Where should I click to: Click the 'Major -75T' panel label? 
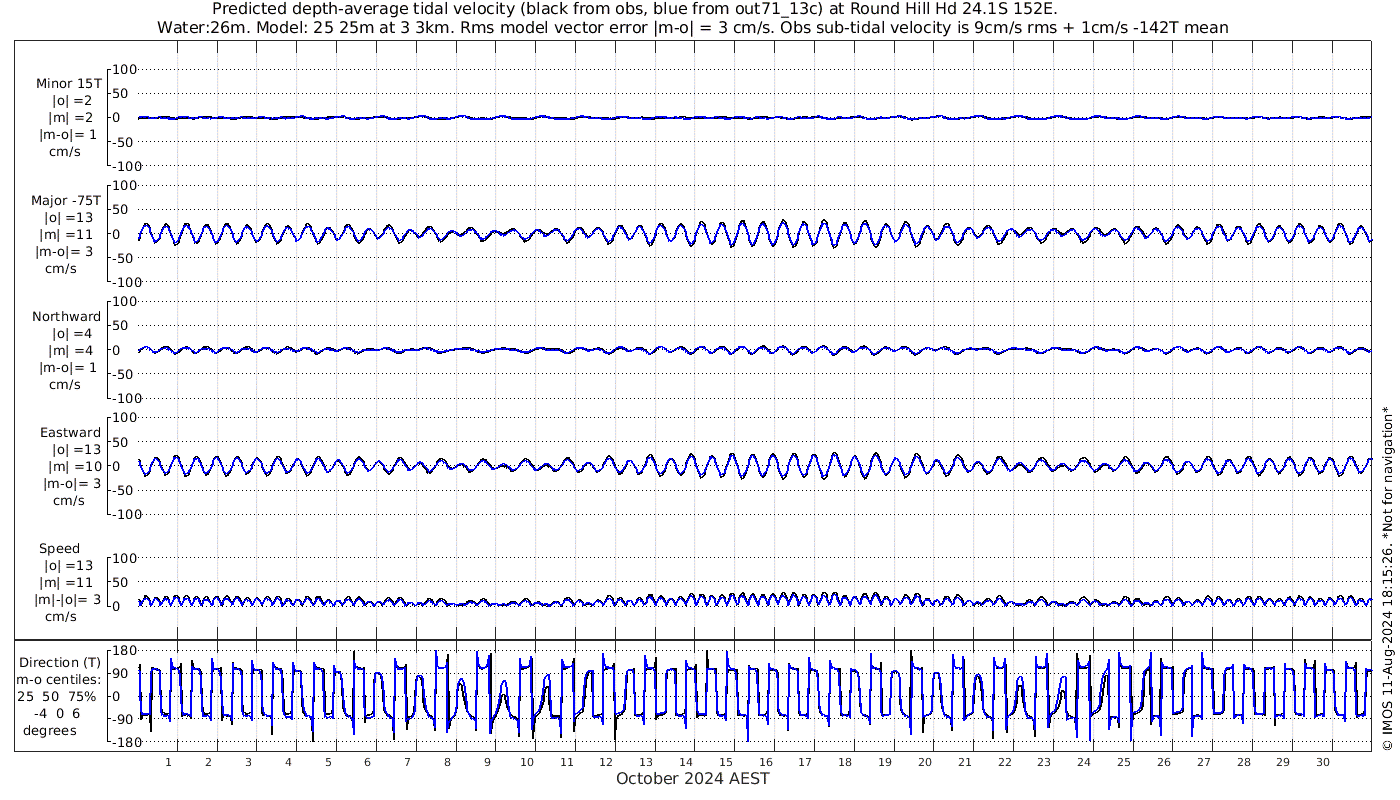click(x=66, y=201)
